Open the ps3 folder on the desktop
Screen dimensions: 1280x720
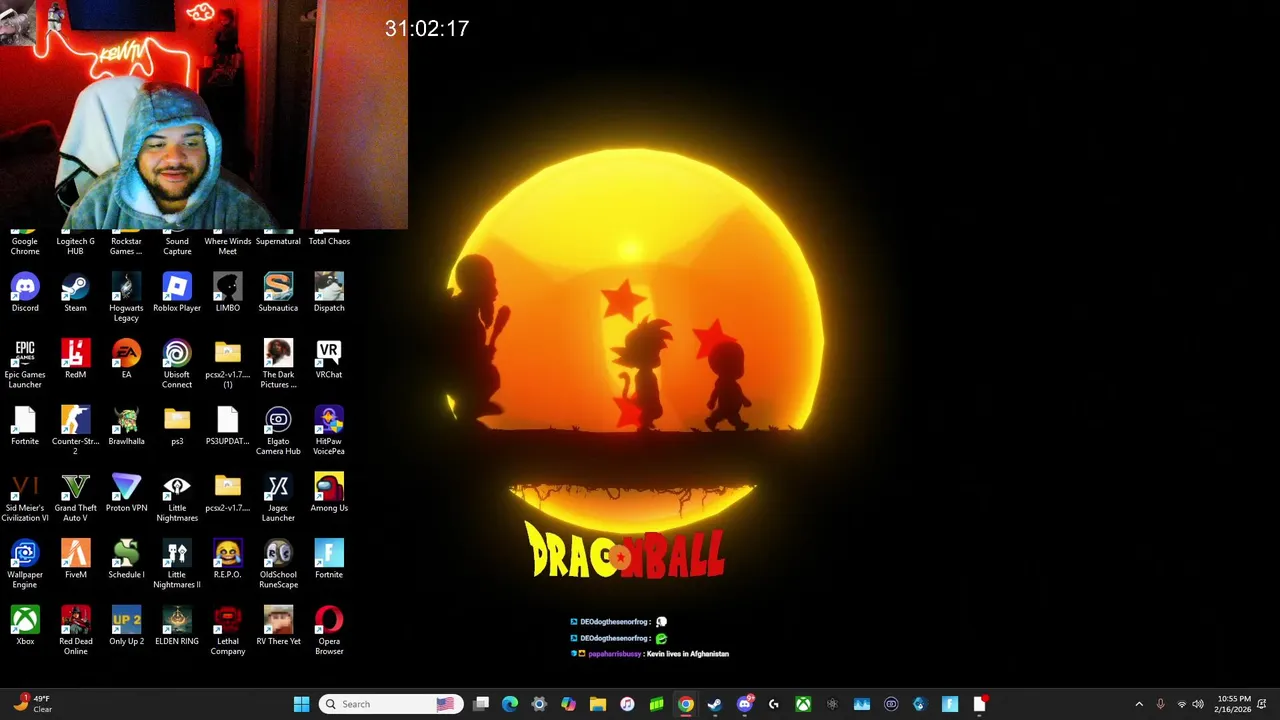177,427
